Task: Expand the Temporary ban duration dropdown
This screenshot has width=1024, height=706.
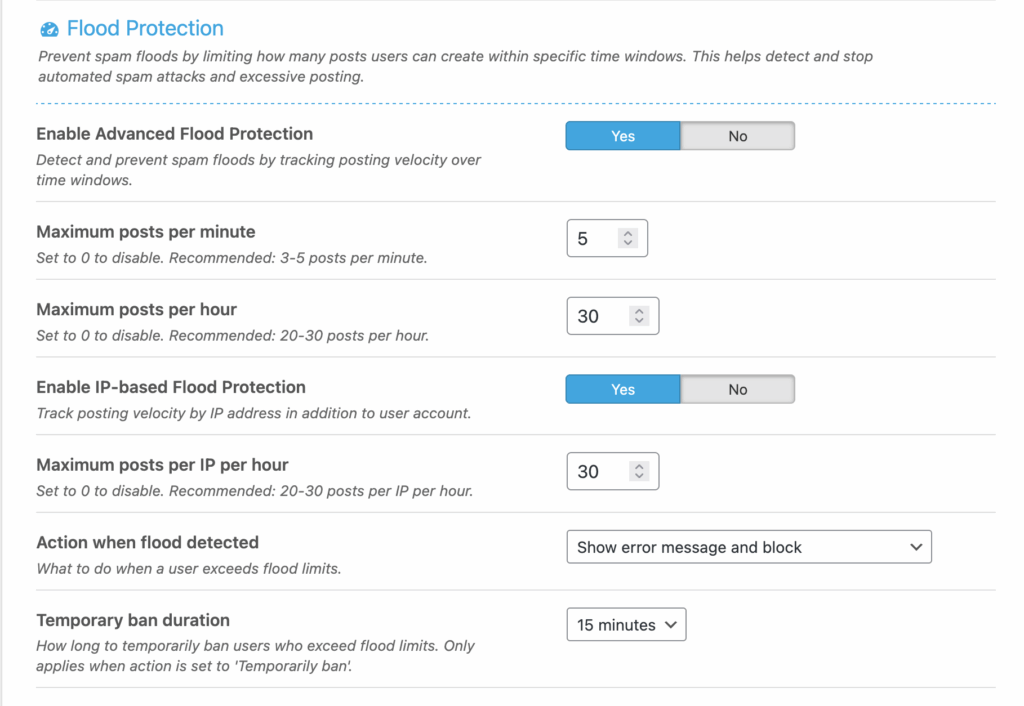Action: coord(626,625)
